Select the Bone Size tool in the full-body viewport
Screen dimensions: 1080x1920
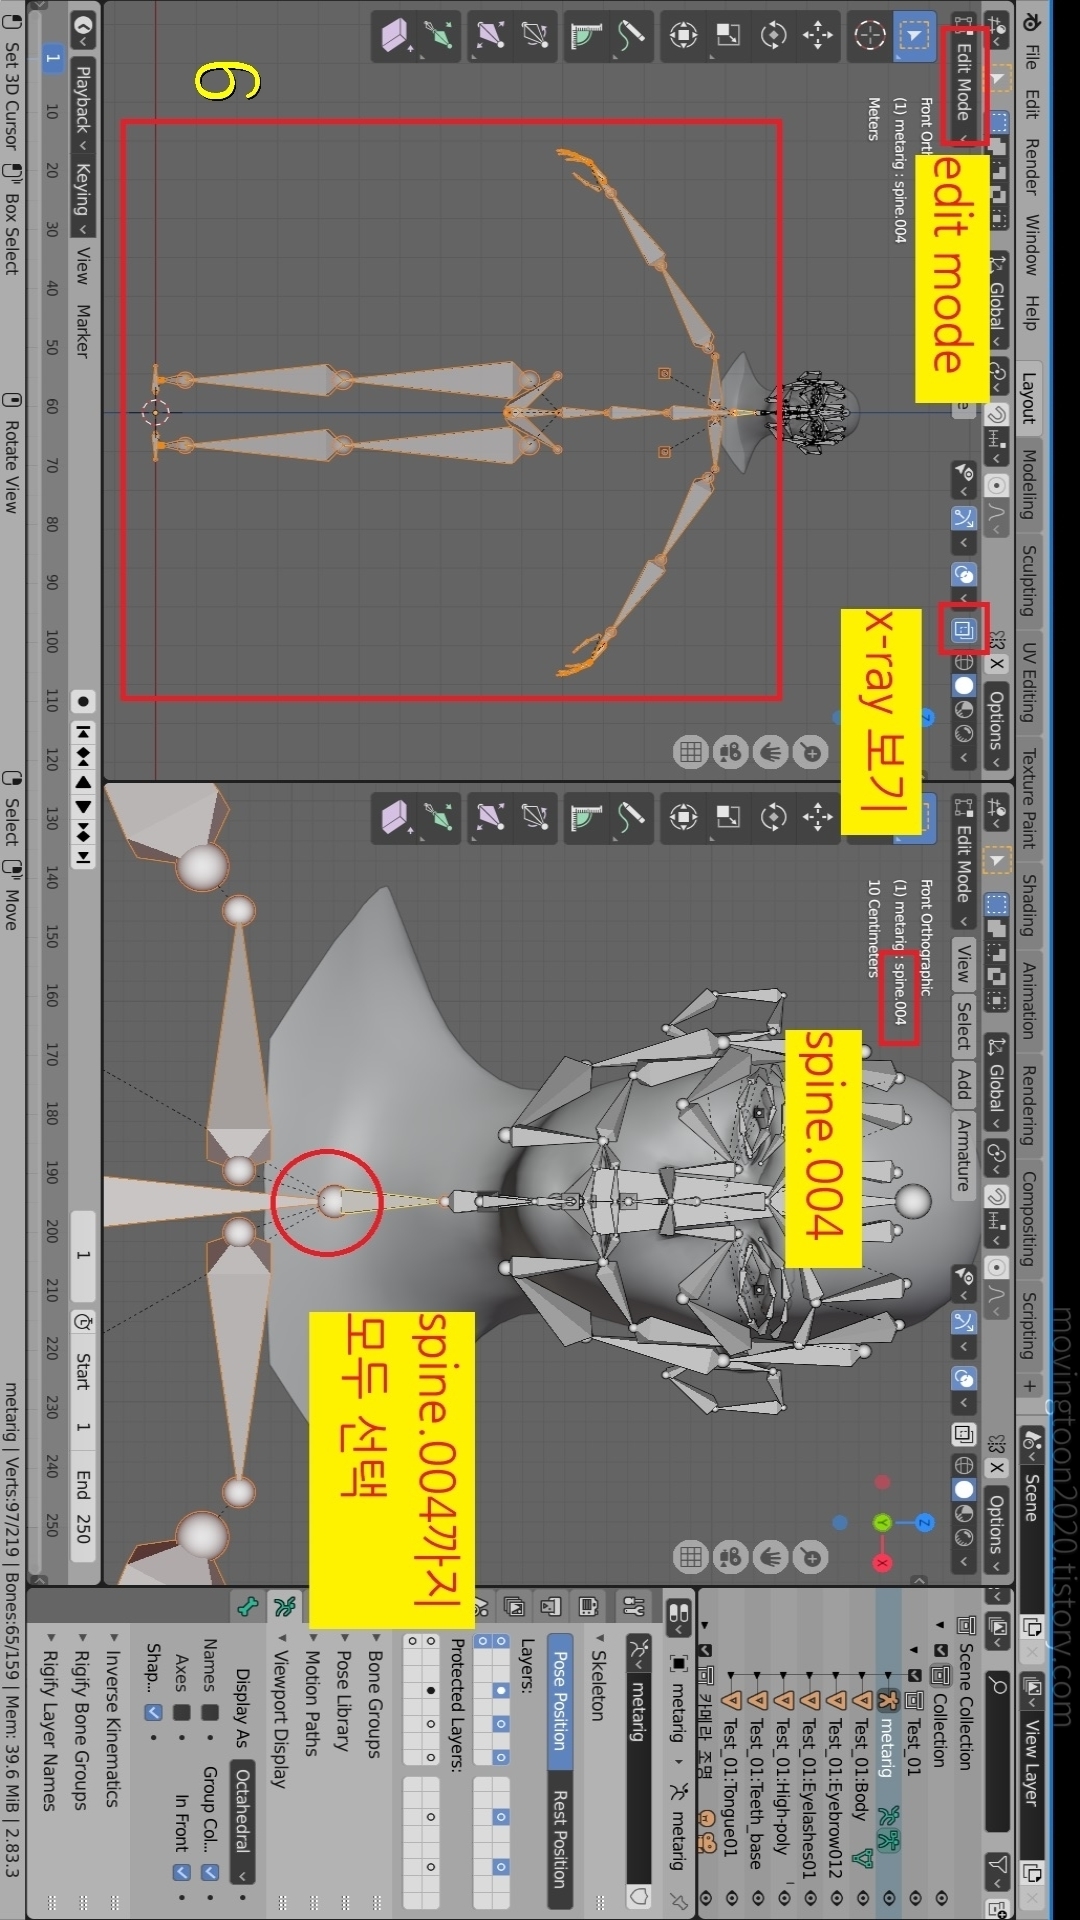[x=489, y=35]
